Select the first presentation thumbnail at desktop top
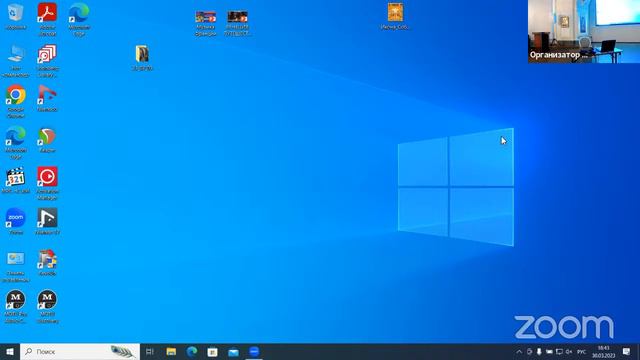 click(x=205, y=18)
